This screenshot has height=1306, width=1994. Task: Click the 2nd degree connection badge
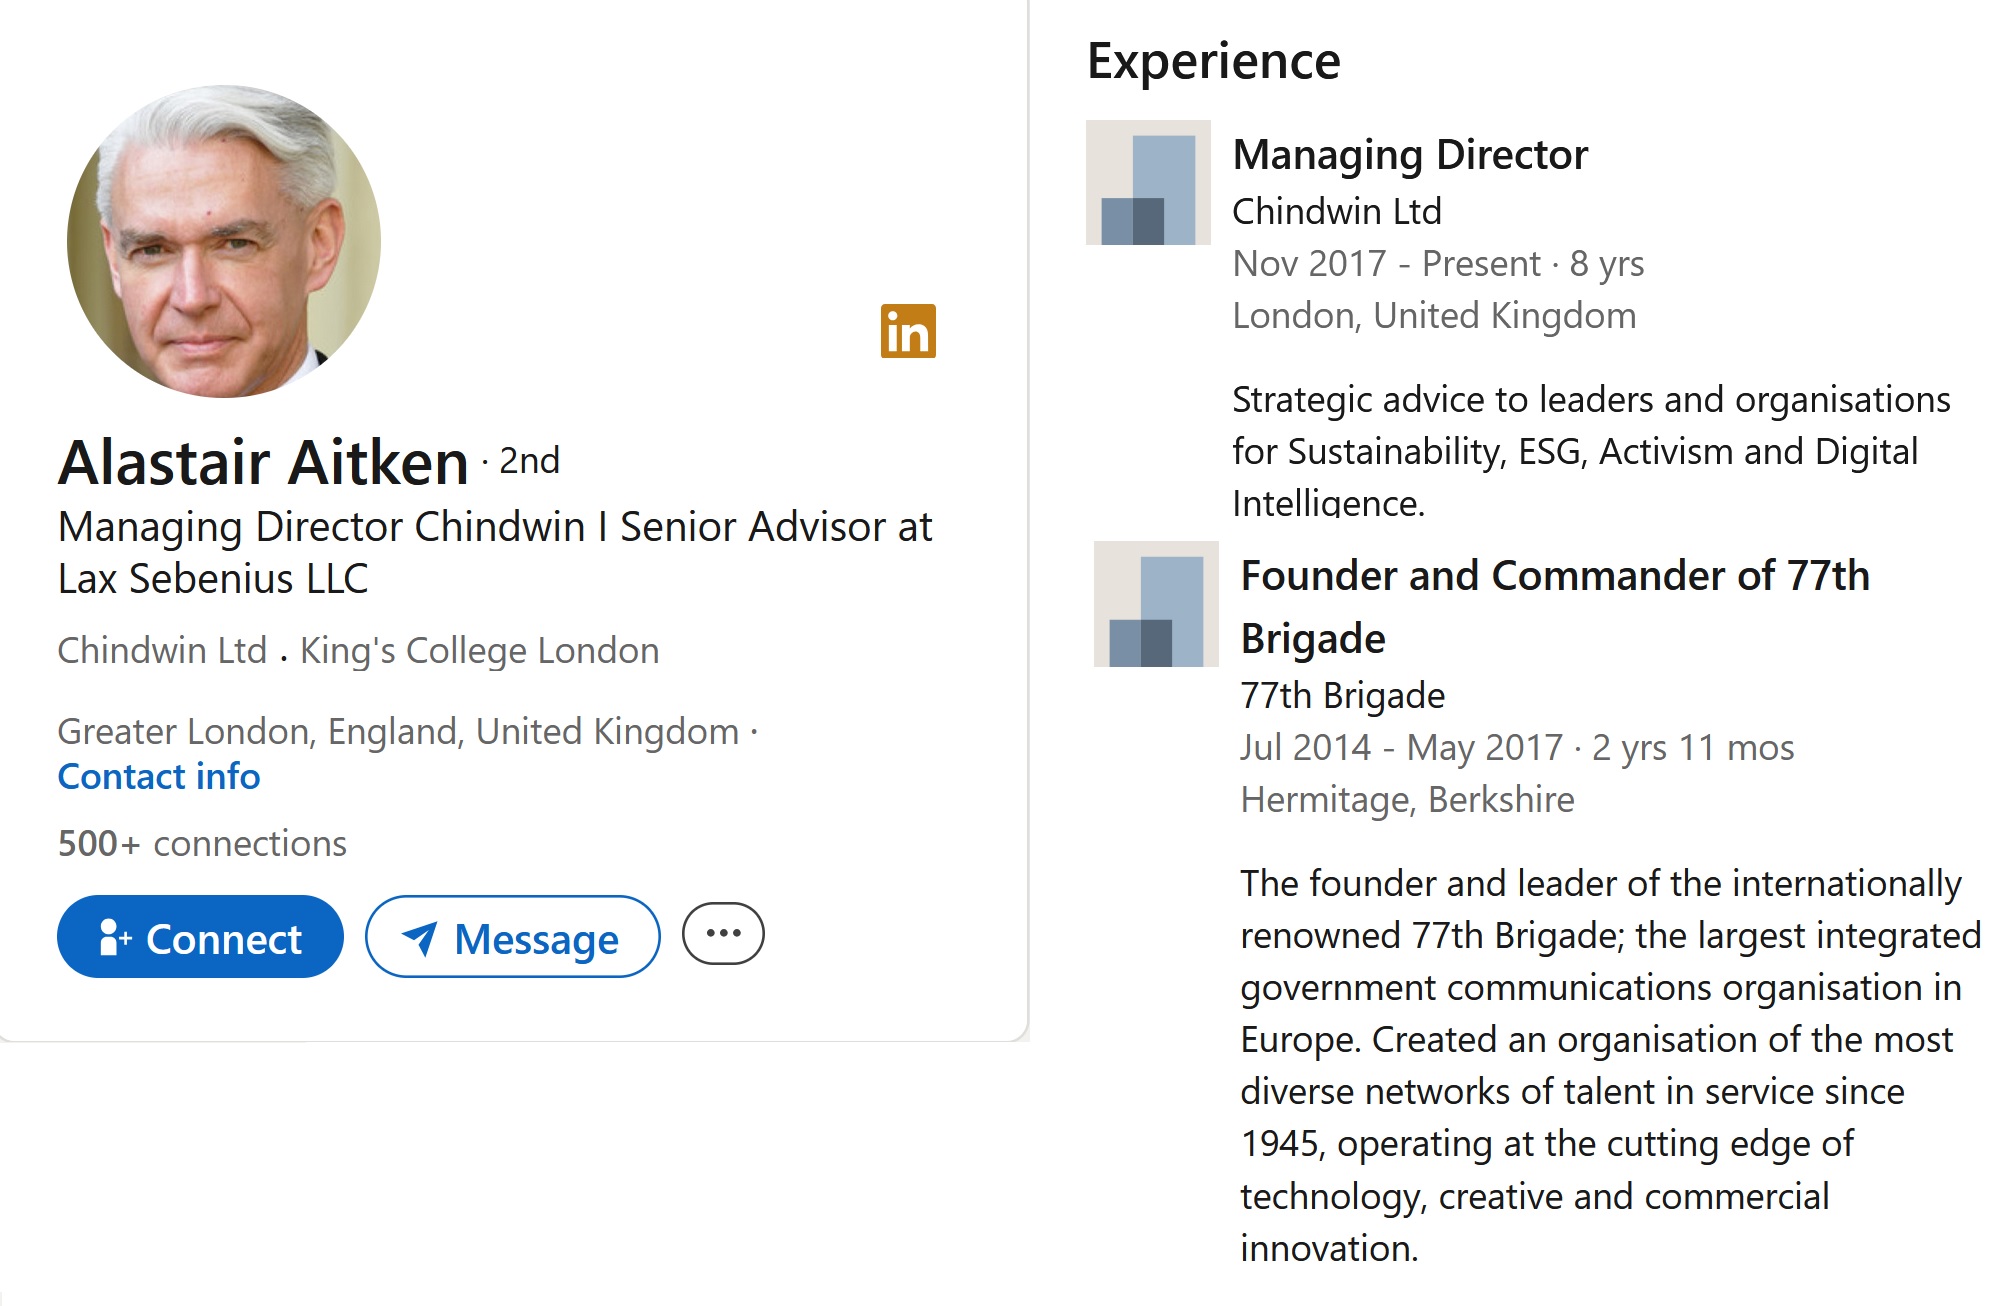click(529, 461)
